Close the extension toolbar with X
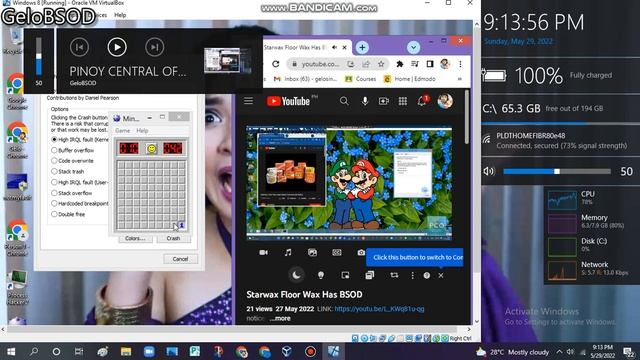 441,276
